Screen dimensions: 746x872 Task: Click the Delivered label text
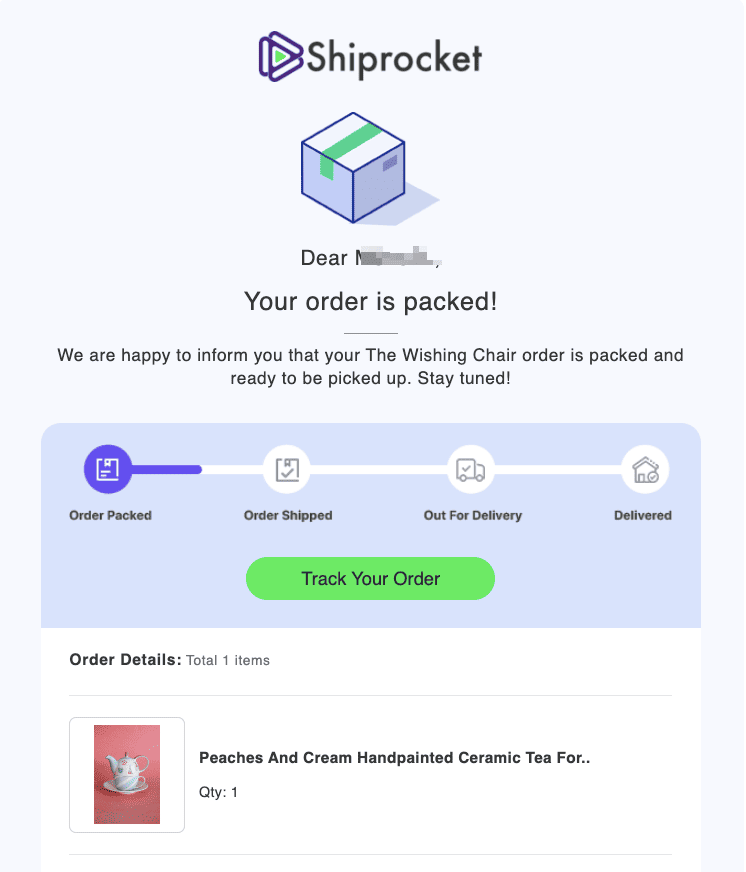(643, 515)
